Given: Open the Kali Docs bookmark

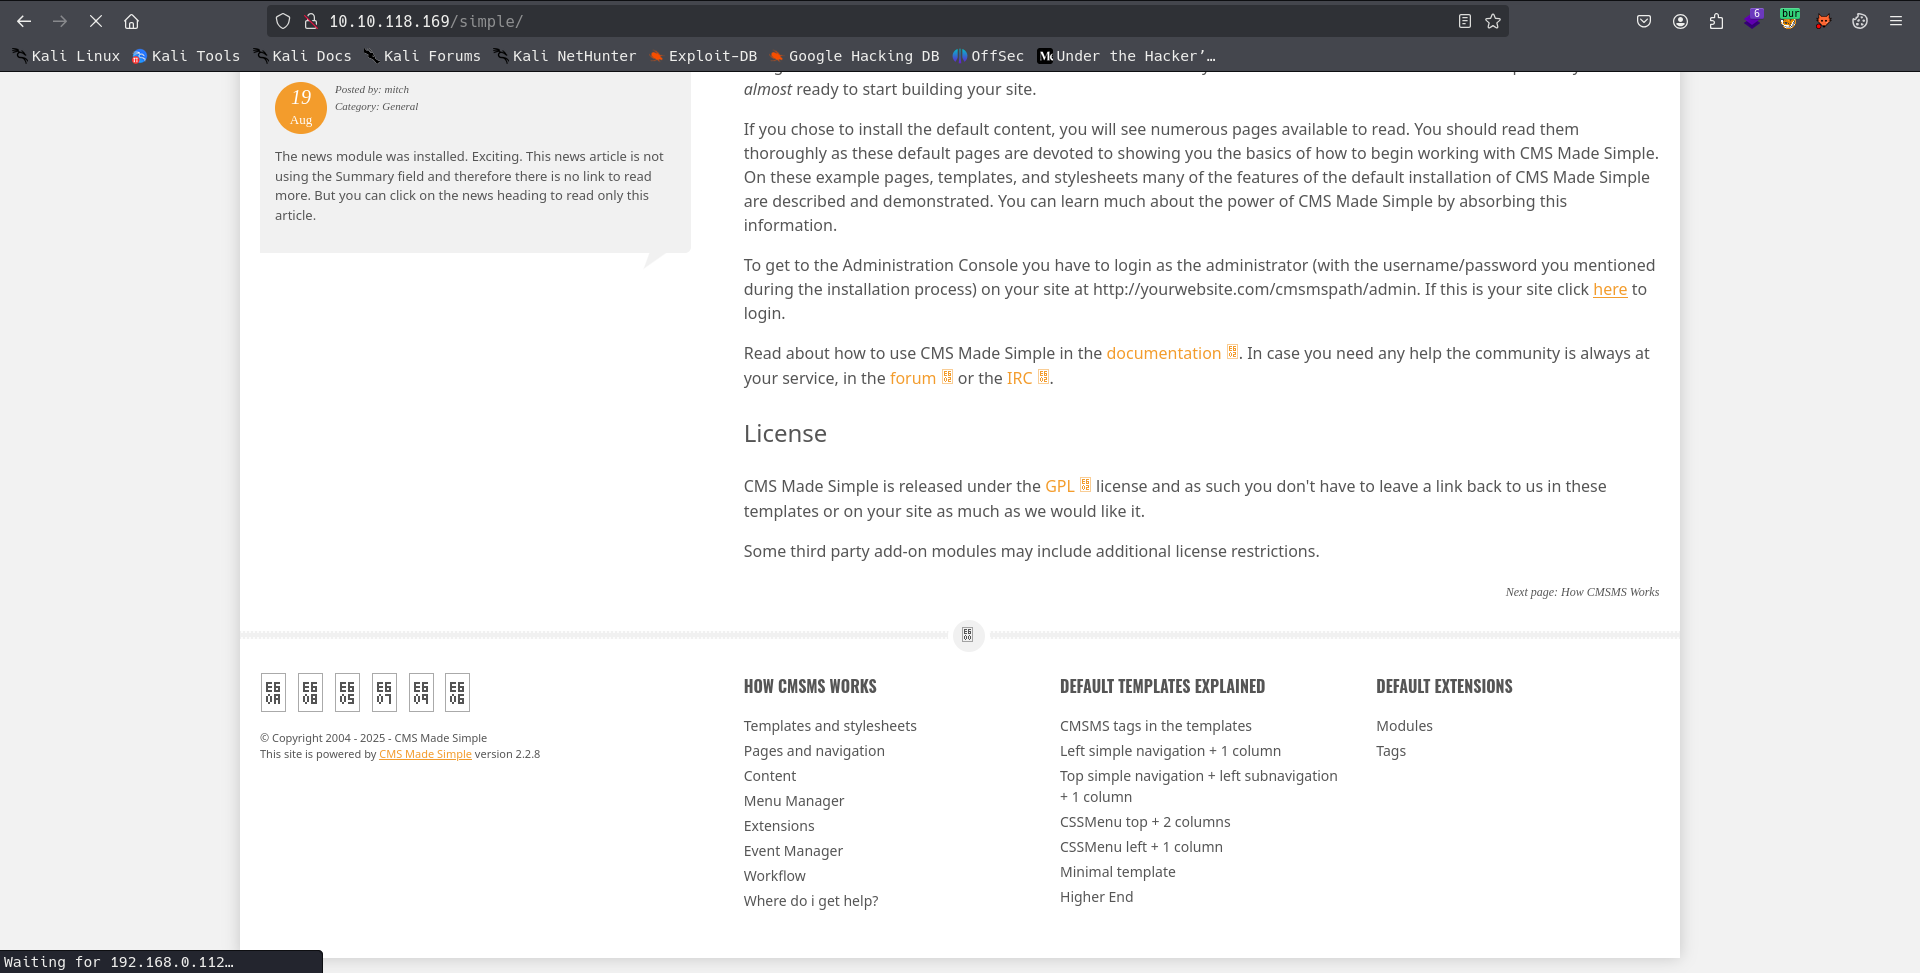Looking at the screenshot, I should [x=302, y=56].
